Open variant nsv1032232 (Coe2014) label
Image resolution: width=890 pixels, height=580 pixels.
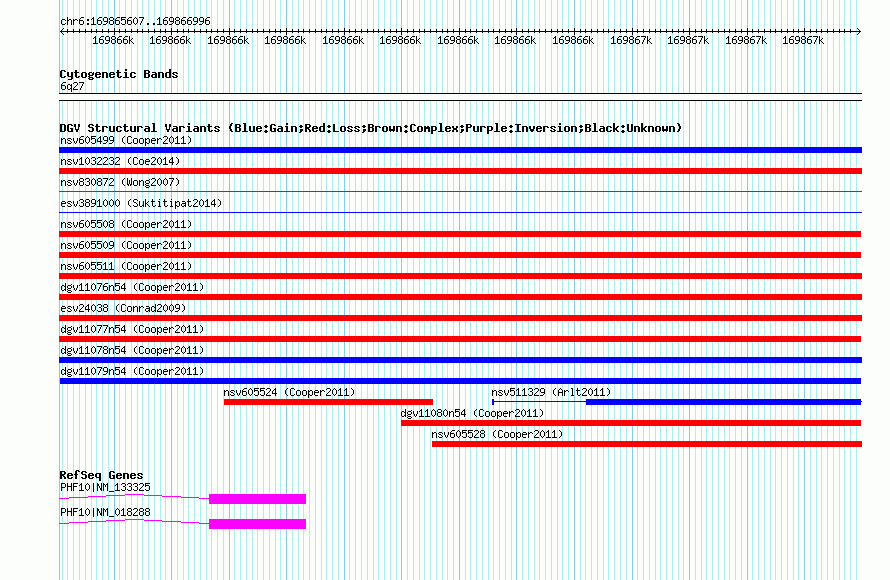120,161
